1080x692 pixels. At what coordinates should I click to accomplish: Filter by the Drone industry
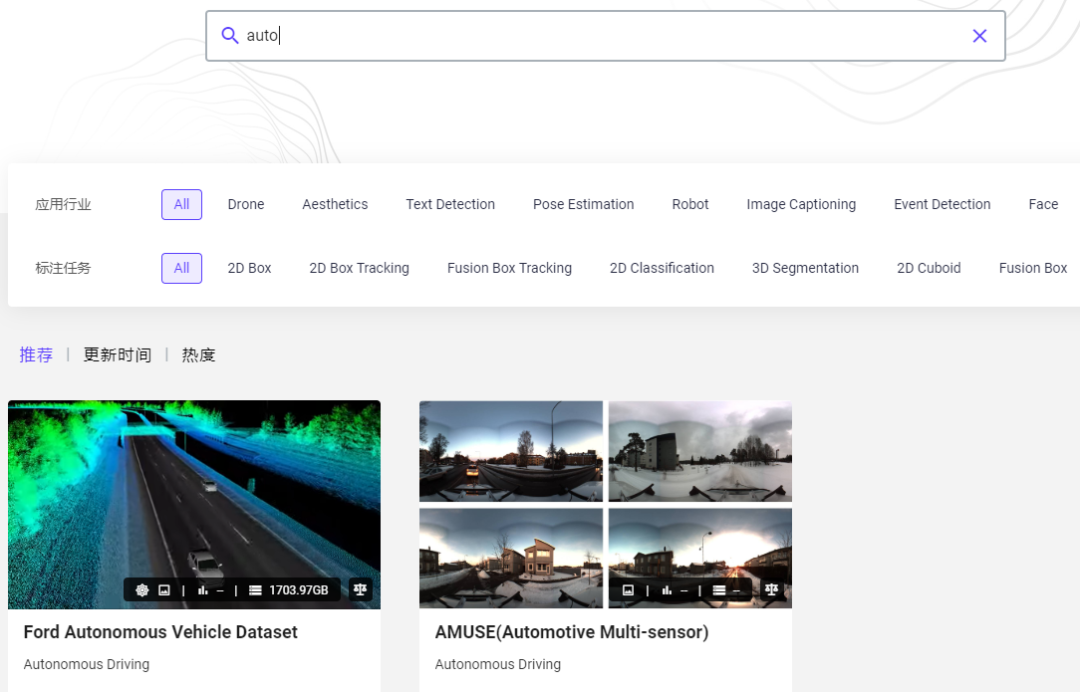pyautogui.click(x=246, y=205)
